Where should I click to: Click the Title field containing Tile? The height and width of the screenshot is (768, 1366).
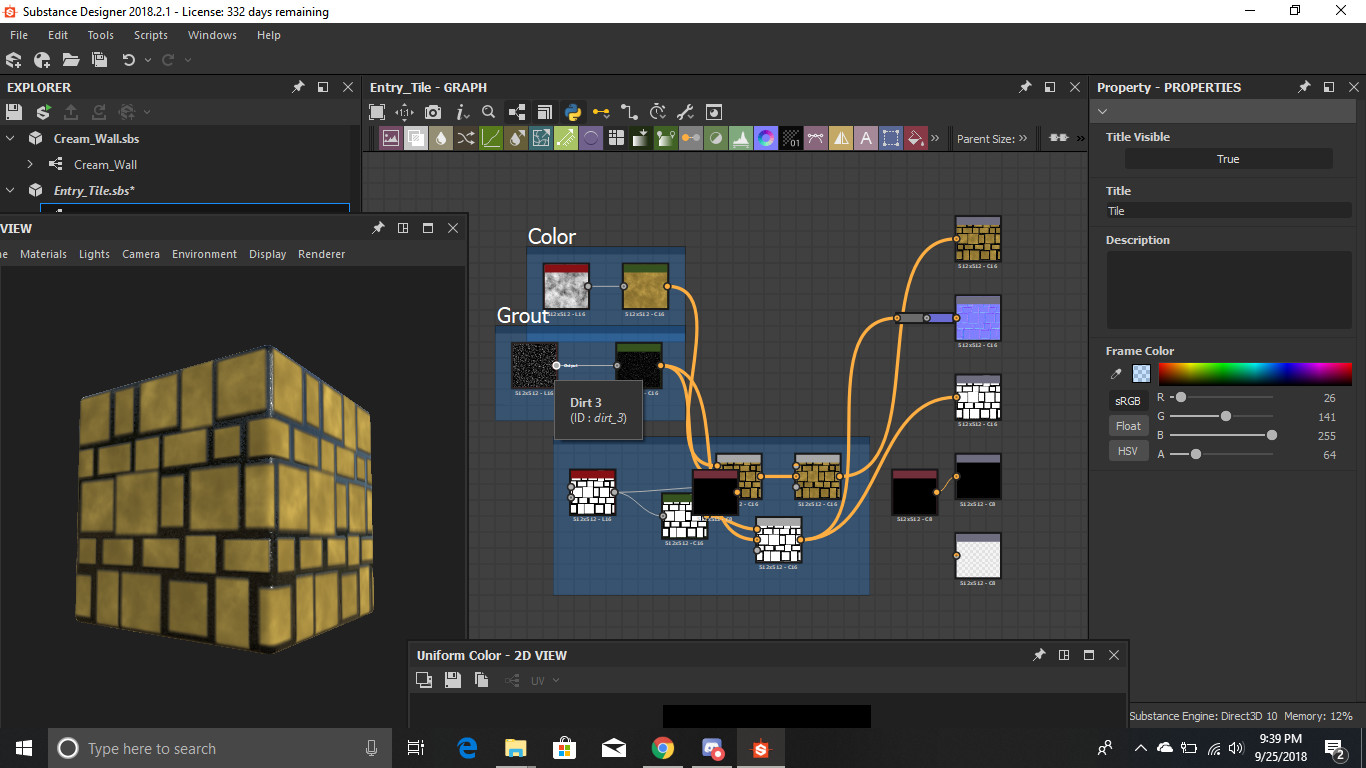click(x=1228, y=211)
